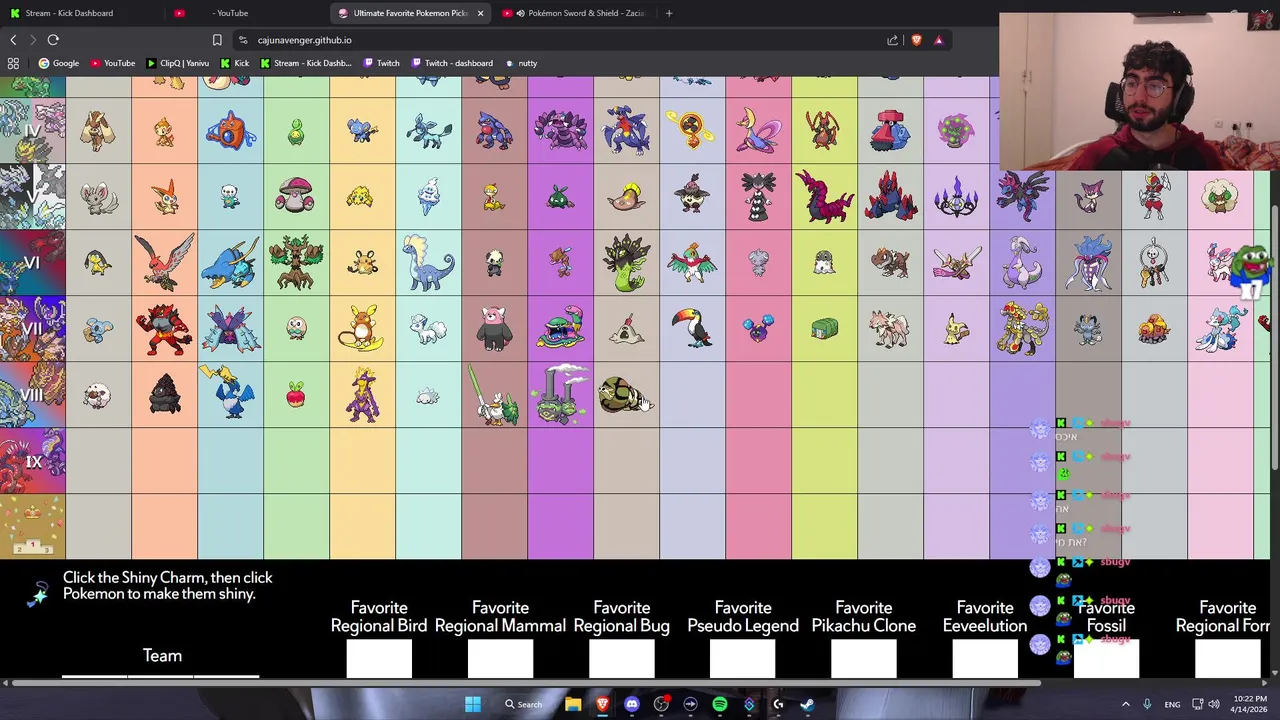The width and height of the screenshot is (1280, 720).
Task: Open the Twitch - dashboard bookmark
Action: click(452, 63)
